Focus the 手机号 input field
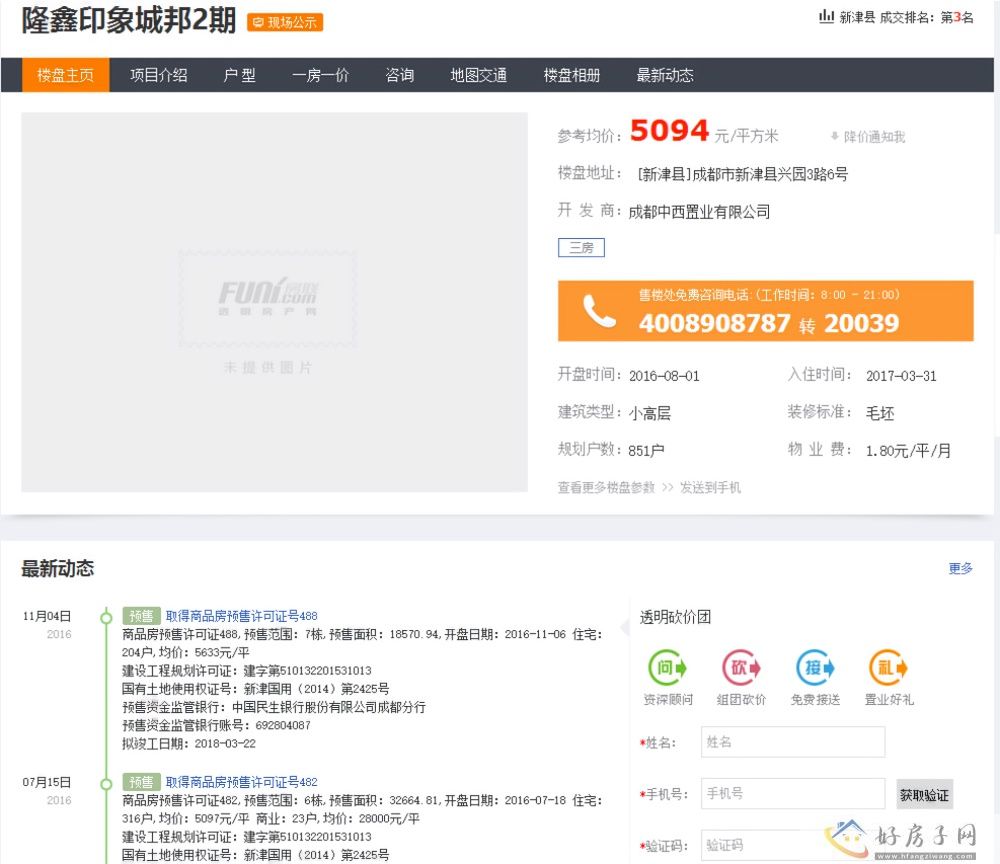 (793, 793)
